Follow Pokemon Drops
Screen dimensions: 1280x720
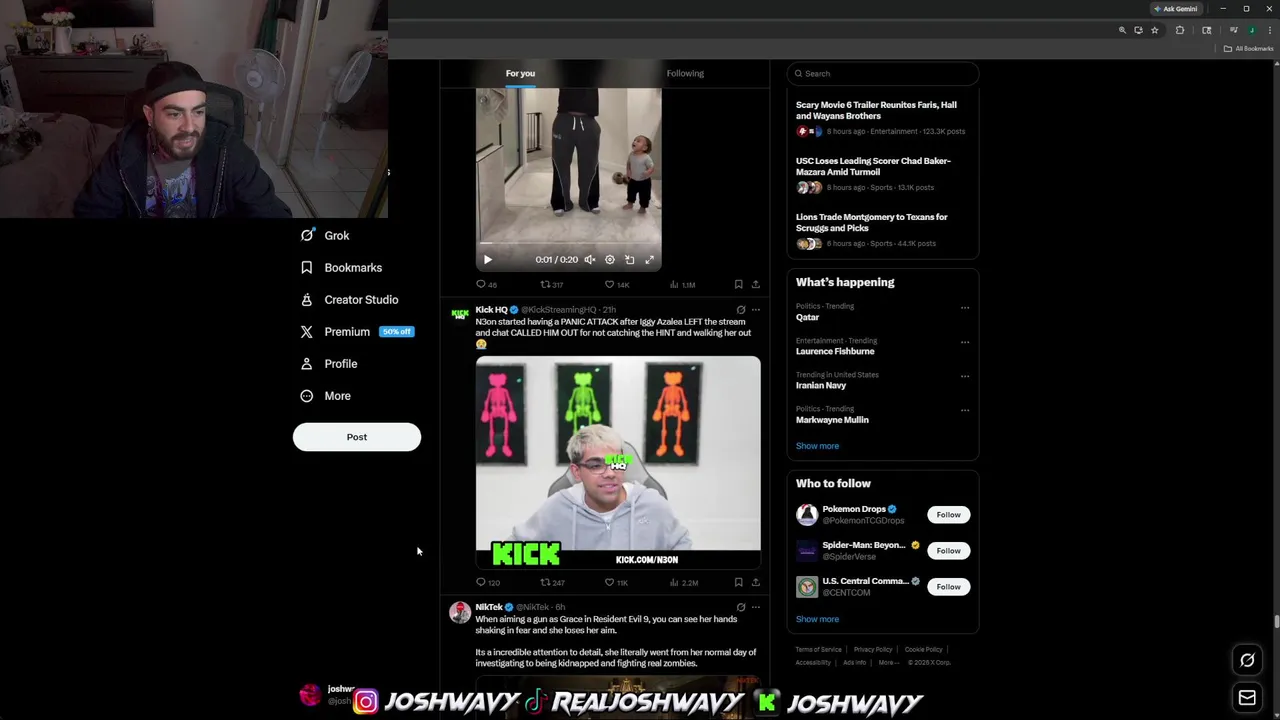[948, 515]
